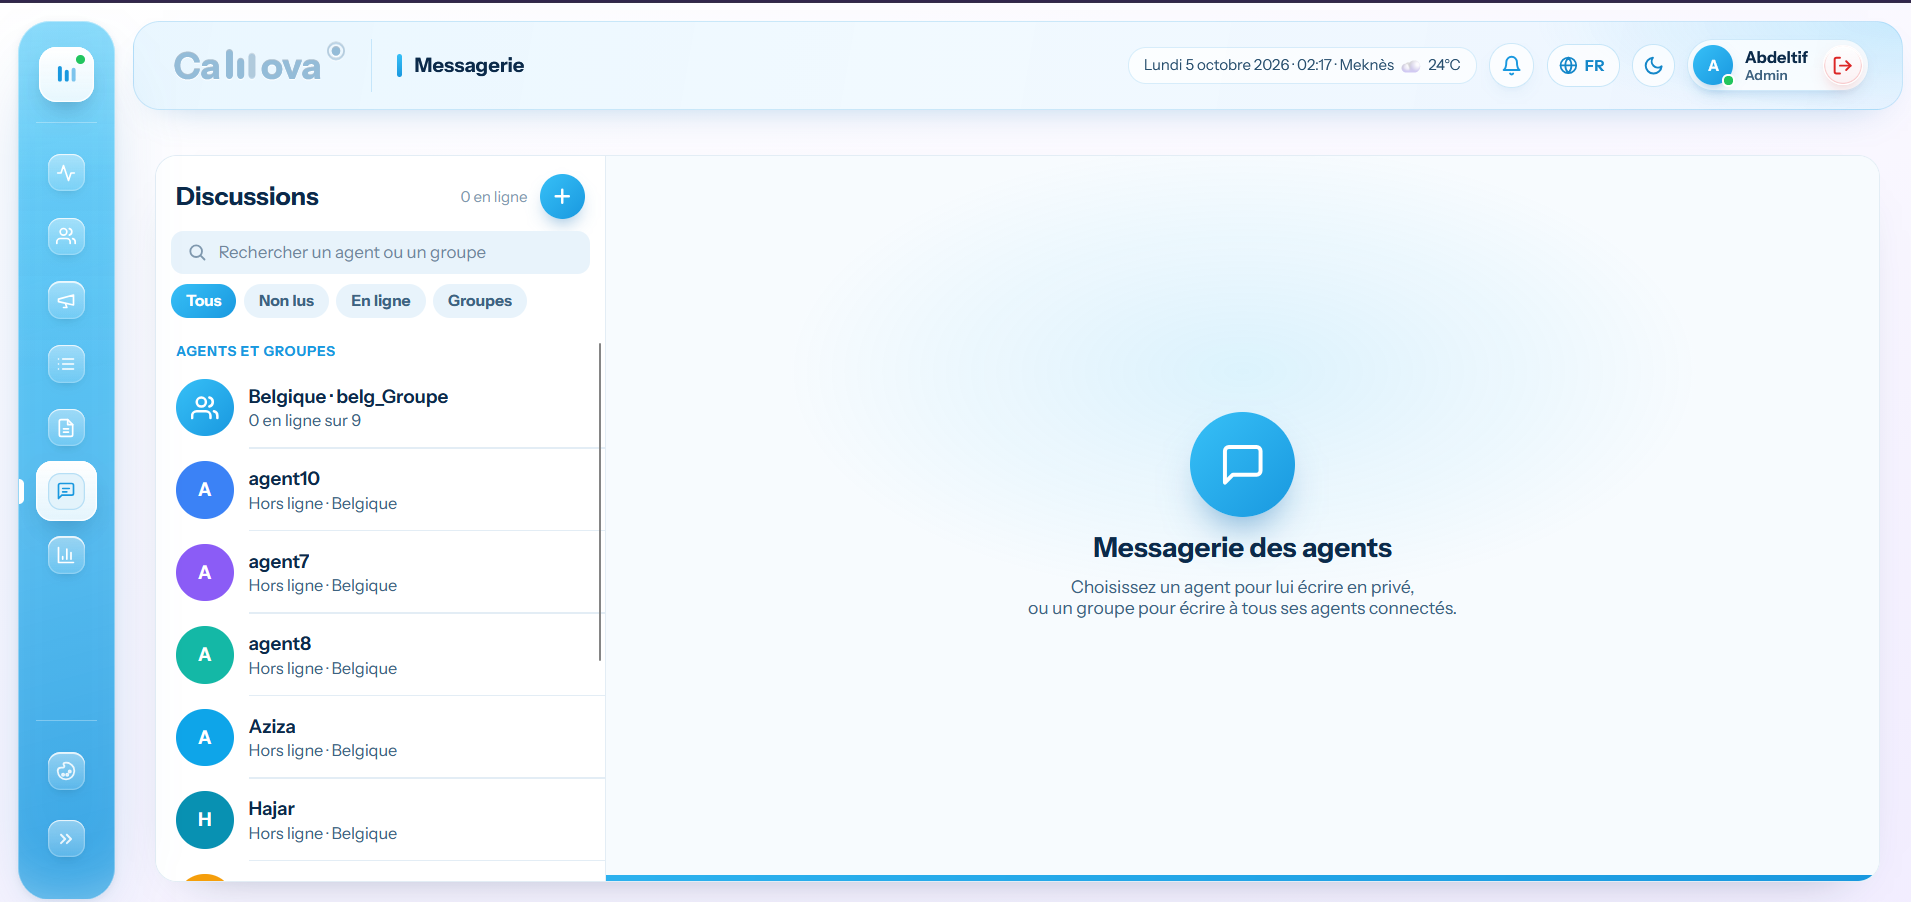Select the En ligne filter tab

point(380,301)
